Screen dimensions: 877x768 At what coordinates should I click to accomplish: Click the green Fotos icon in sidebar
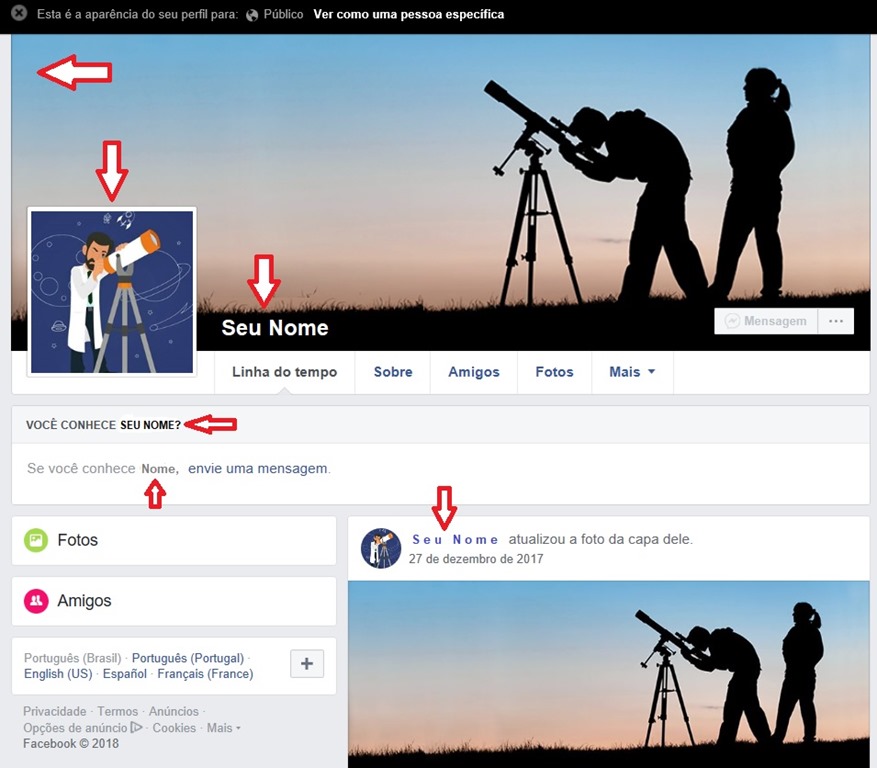[37, 540]
